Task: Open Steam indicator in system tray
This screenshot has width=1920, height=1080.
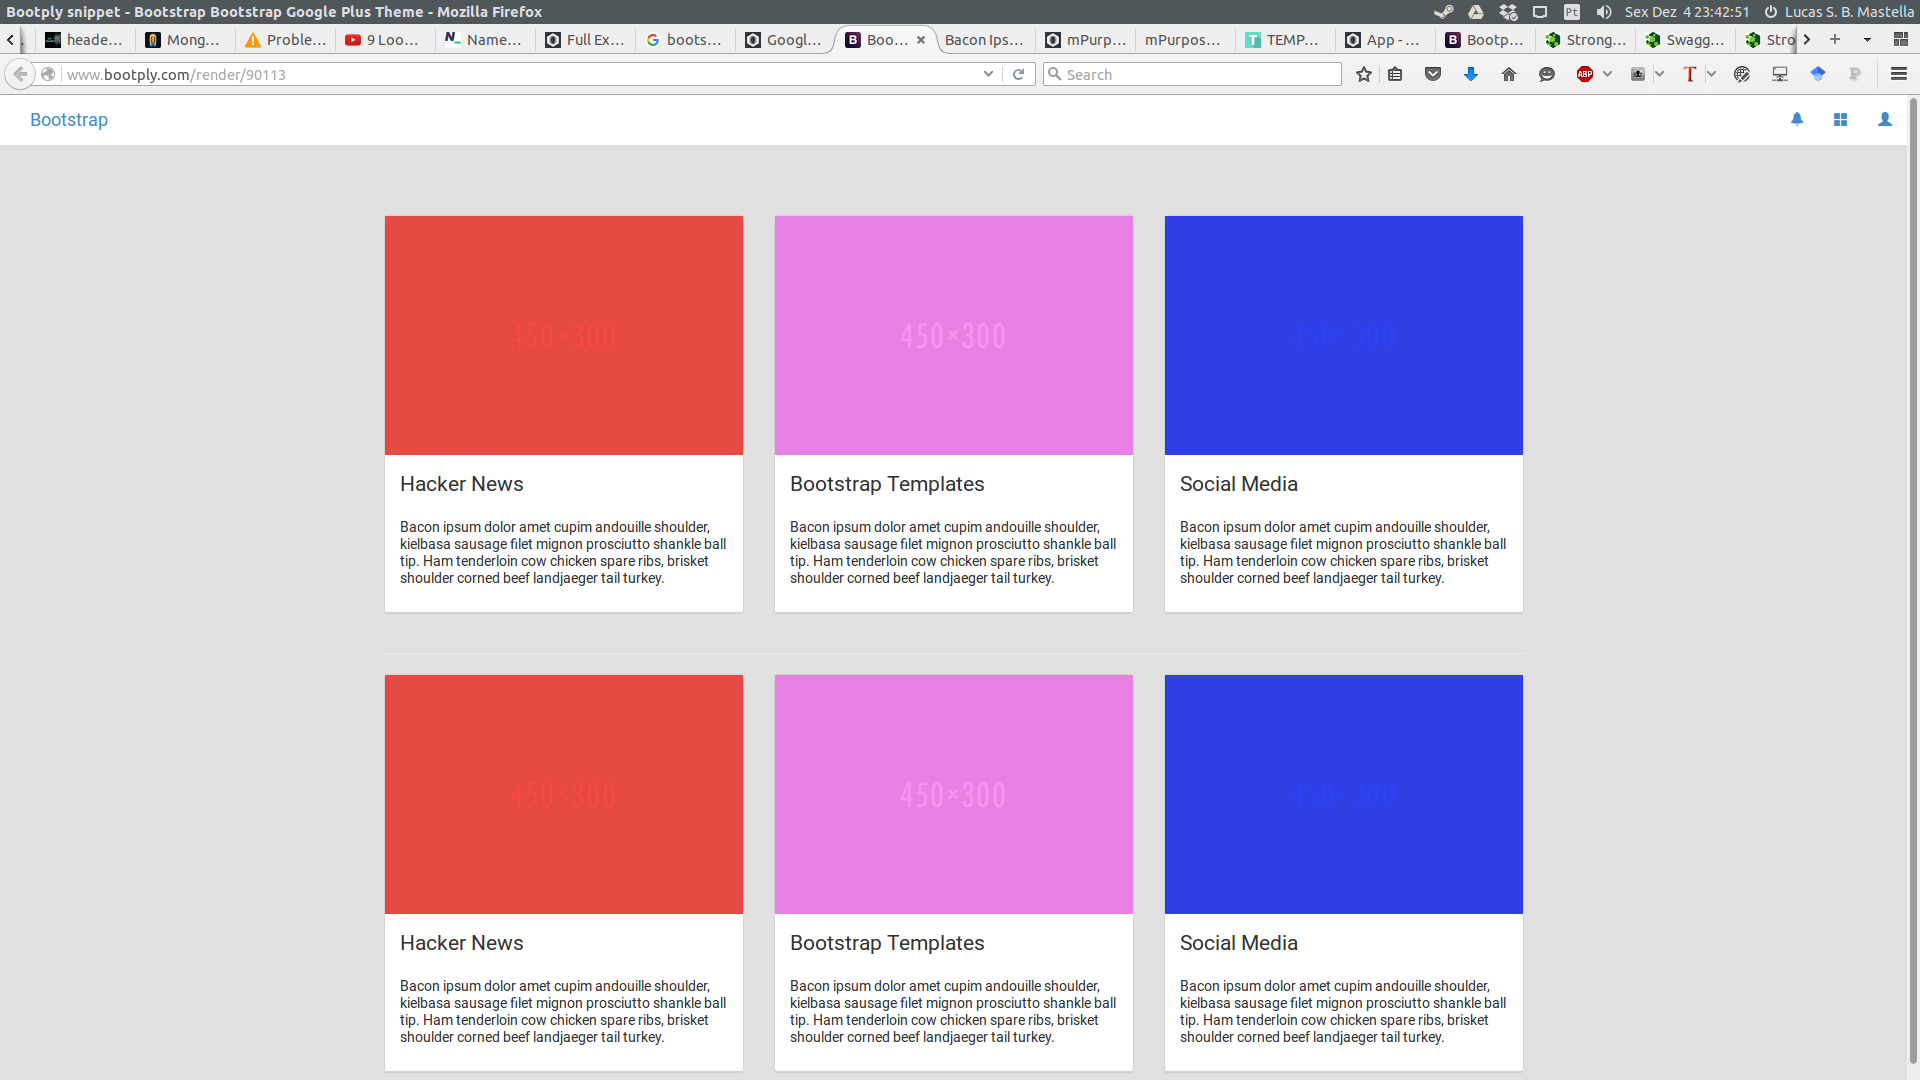Action: coord(1443,12)
